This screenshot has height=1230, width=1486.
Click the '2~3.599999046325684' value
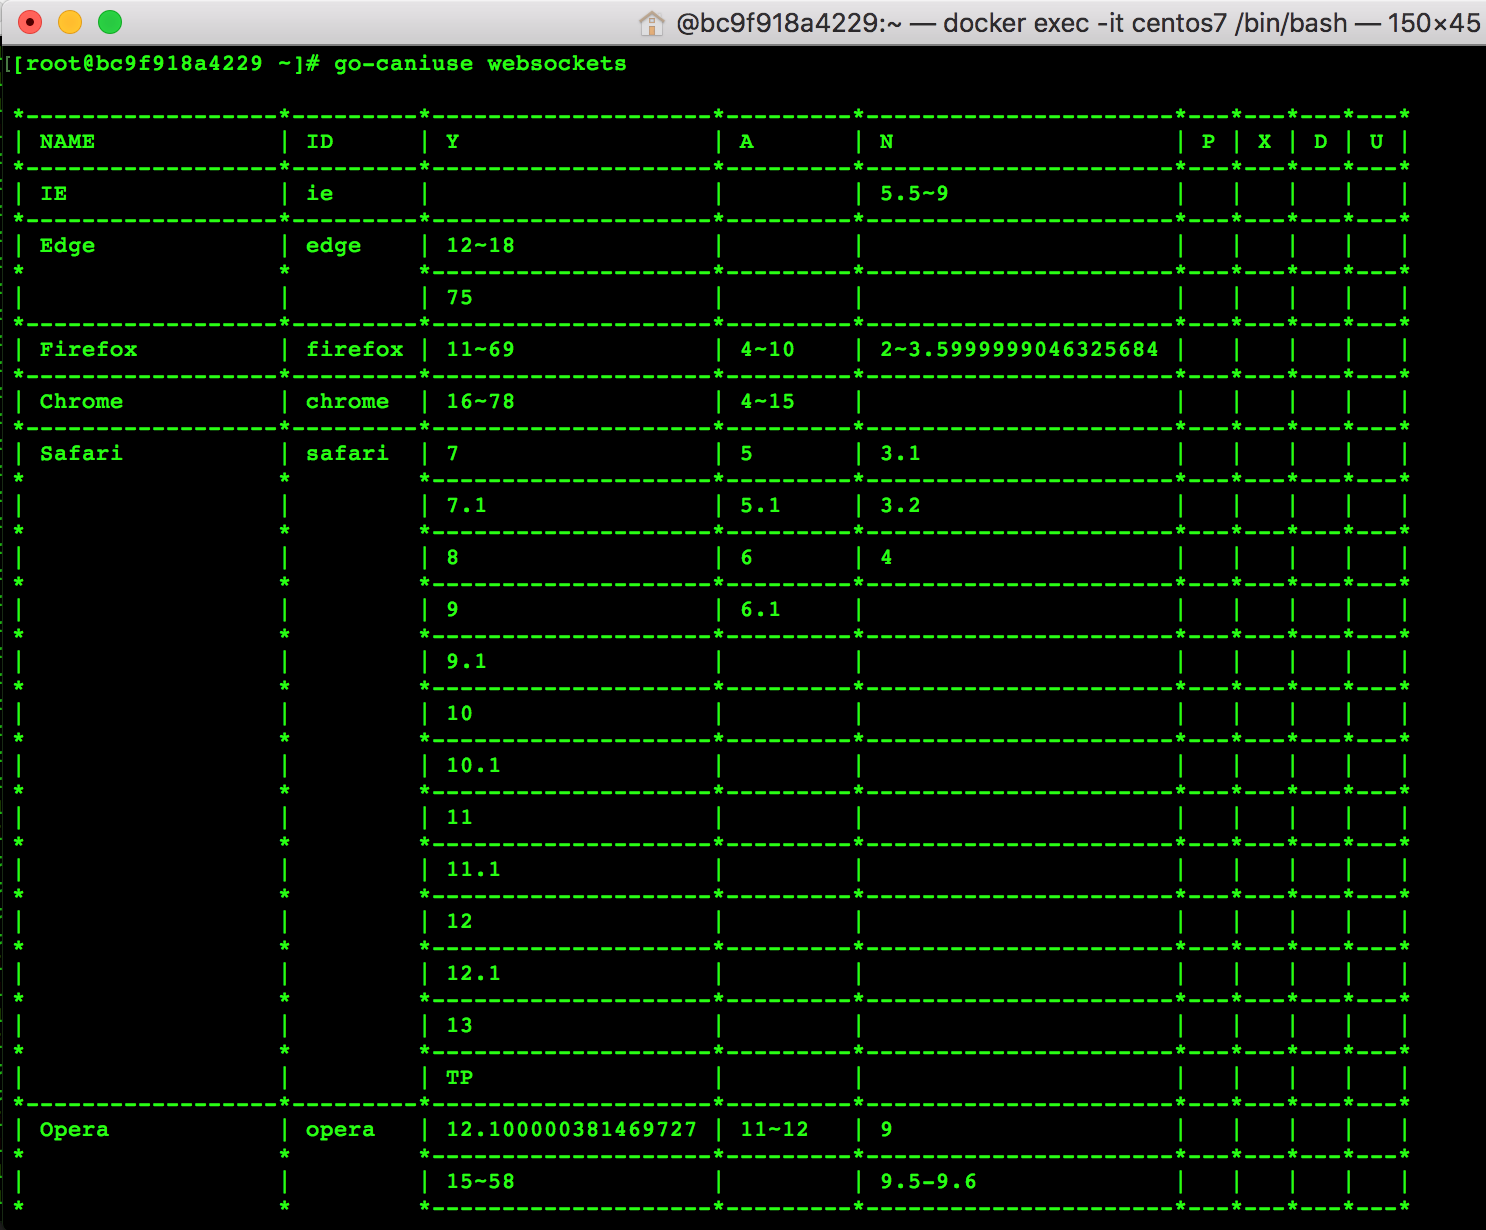[1019, 349]
